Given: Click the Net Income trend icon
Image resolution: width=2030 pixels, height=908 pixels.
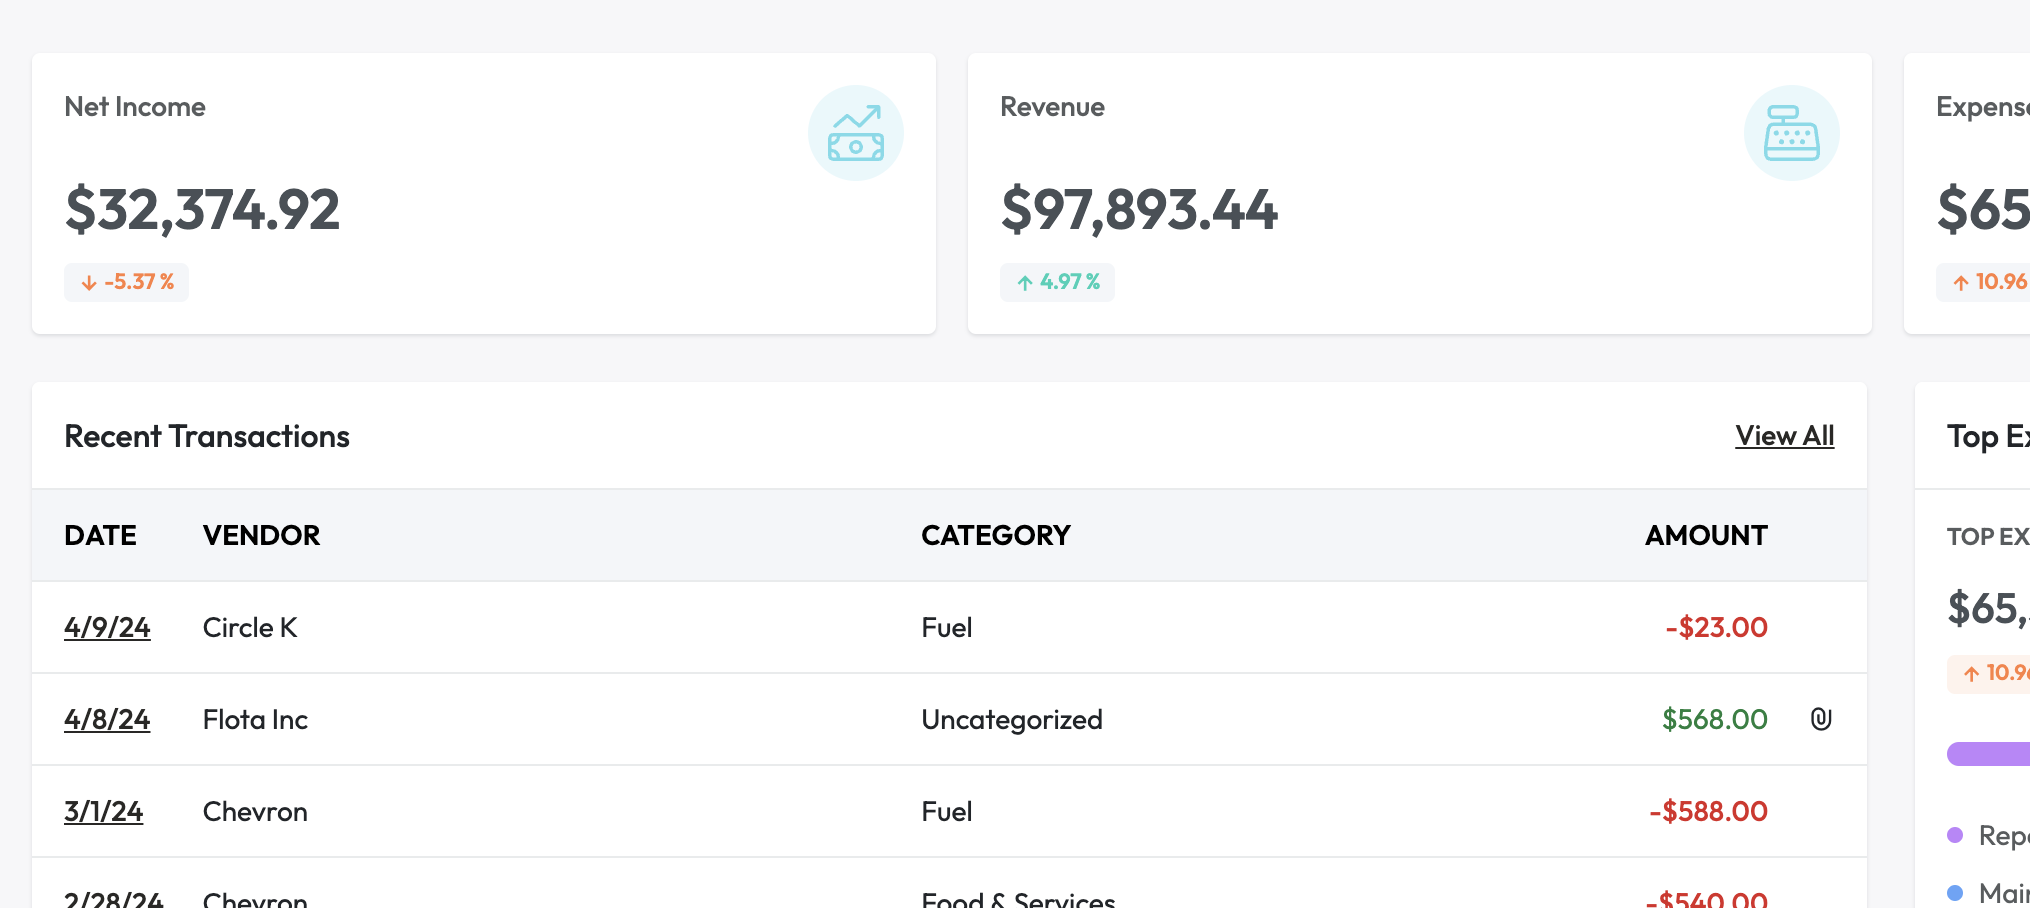Looking at the screenshot, I should [856, 132].
